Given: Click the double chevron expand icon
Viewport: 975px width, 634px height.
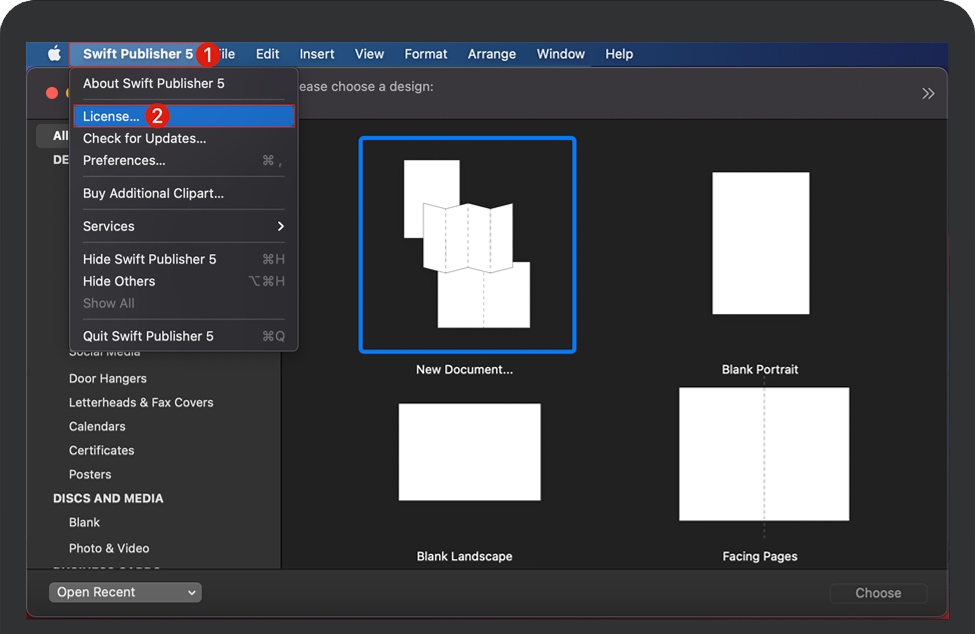Looking at the screenshot, I should click(928, 93).
